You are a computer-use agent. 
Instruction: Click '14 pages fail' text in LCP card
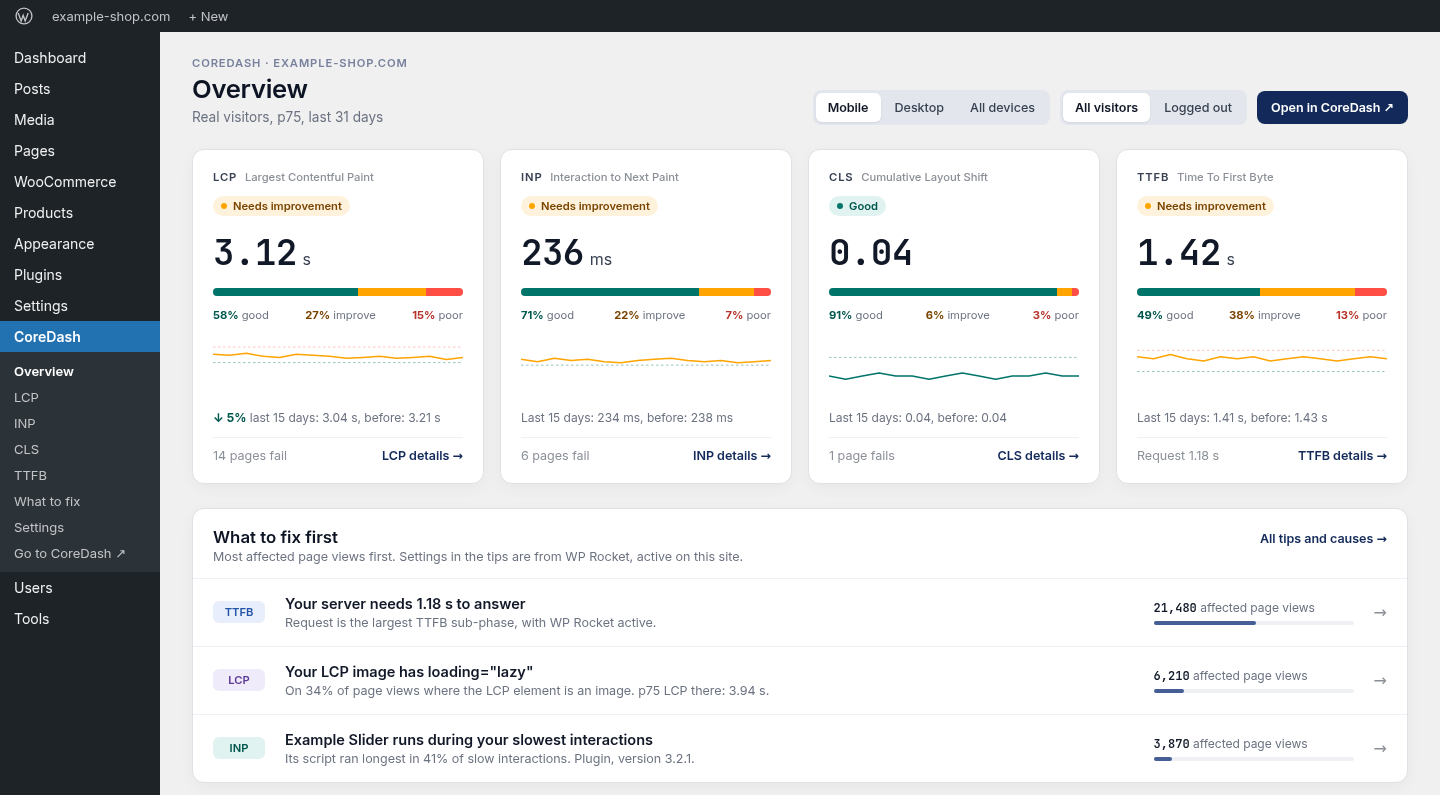(x=250, y=456)
